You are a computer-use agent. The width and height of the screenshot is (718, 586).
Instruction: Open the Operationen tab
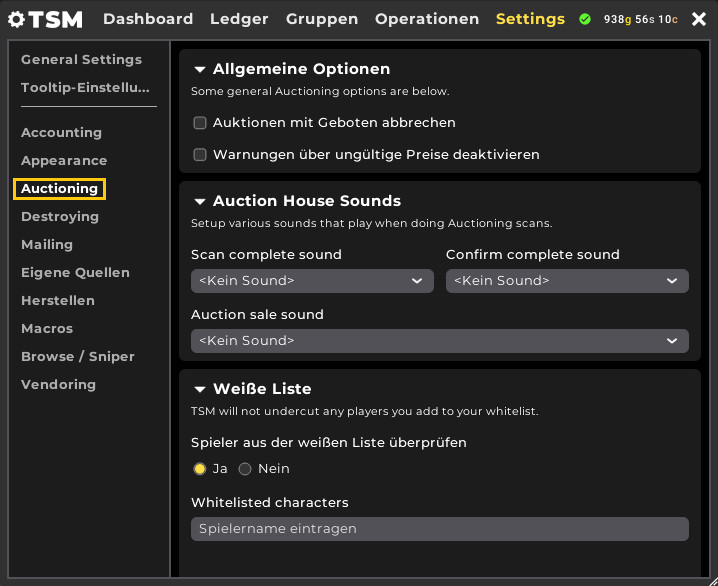[427, 19]
